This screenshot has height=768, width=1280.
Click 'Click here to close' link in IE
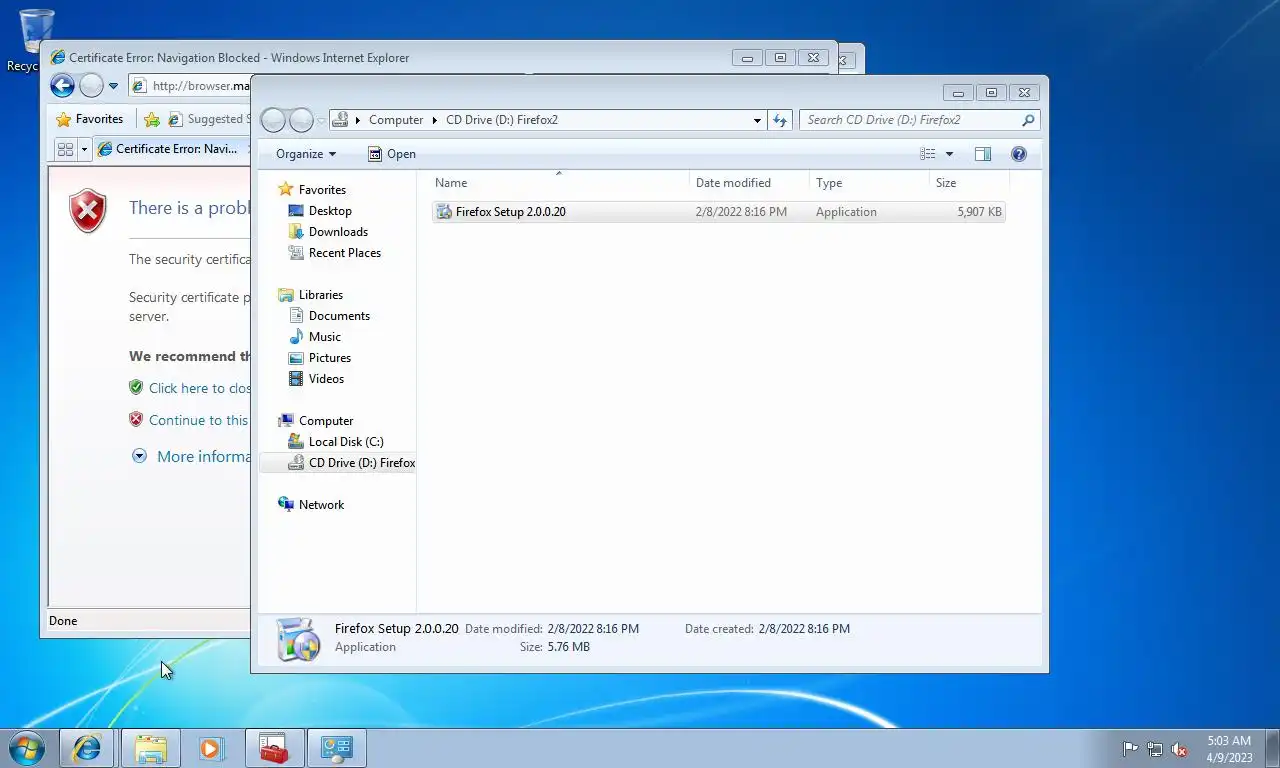point(199,388)
